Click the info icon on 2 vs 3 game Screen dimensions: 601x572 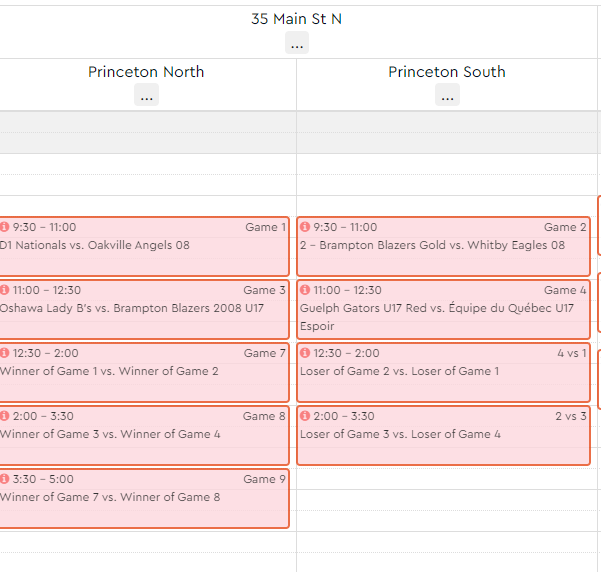point(306,417)
